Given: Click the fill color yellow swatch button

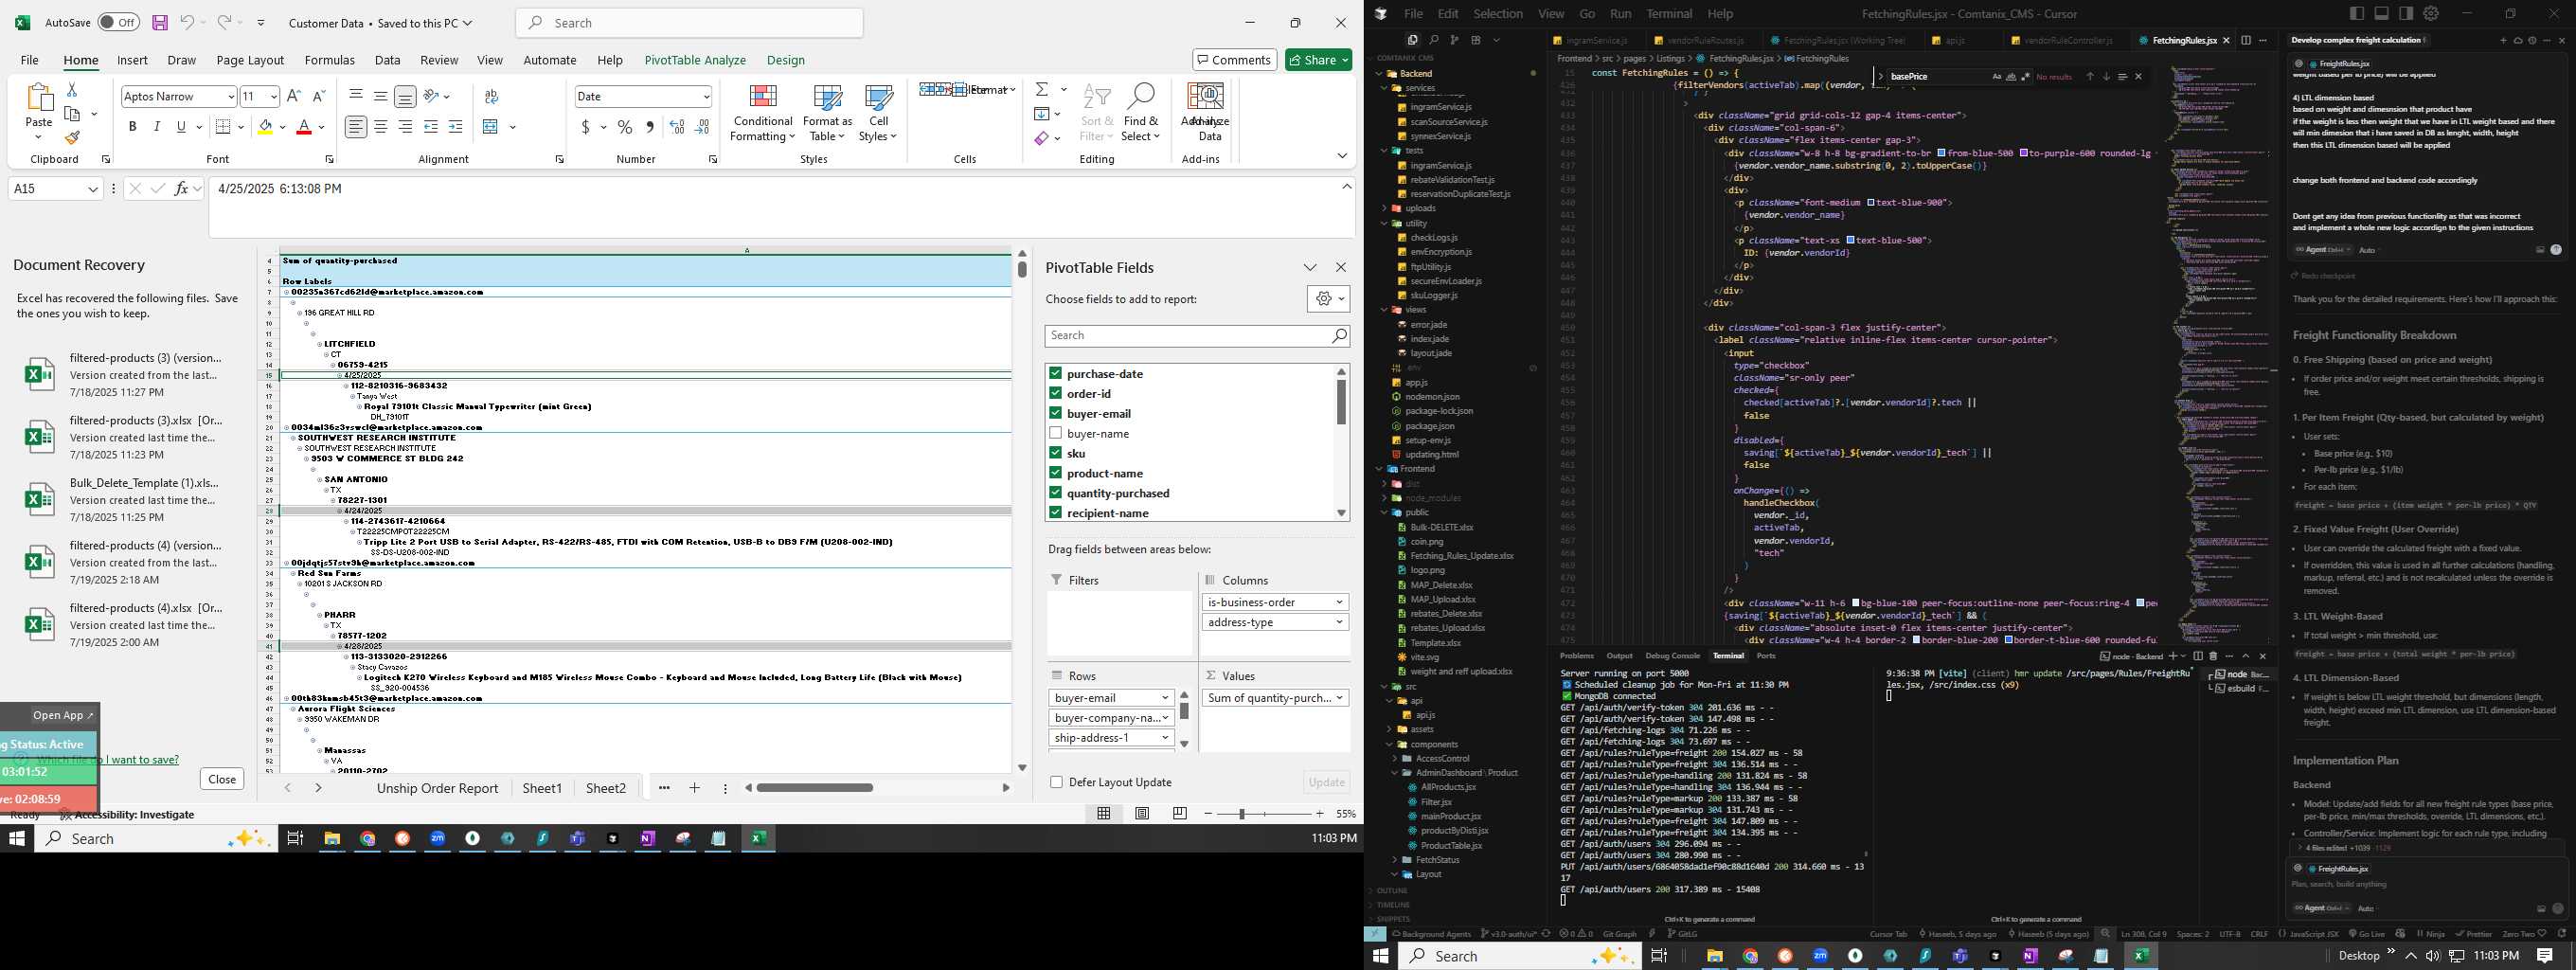Looking at the screenshot, I should (x=264, y=127).
